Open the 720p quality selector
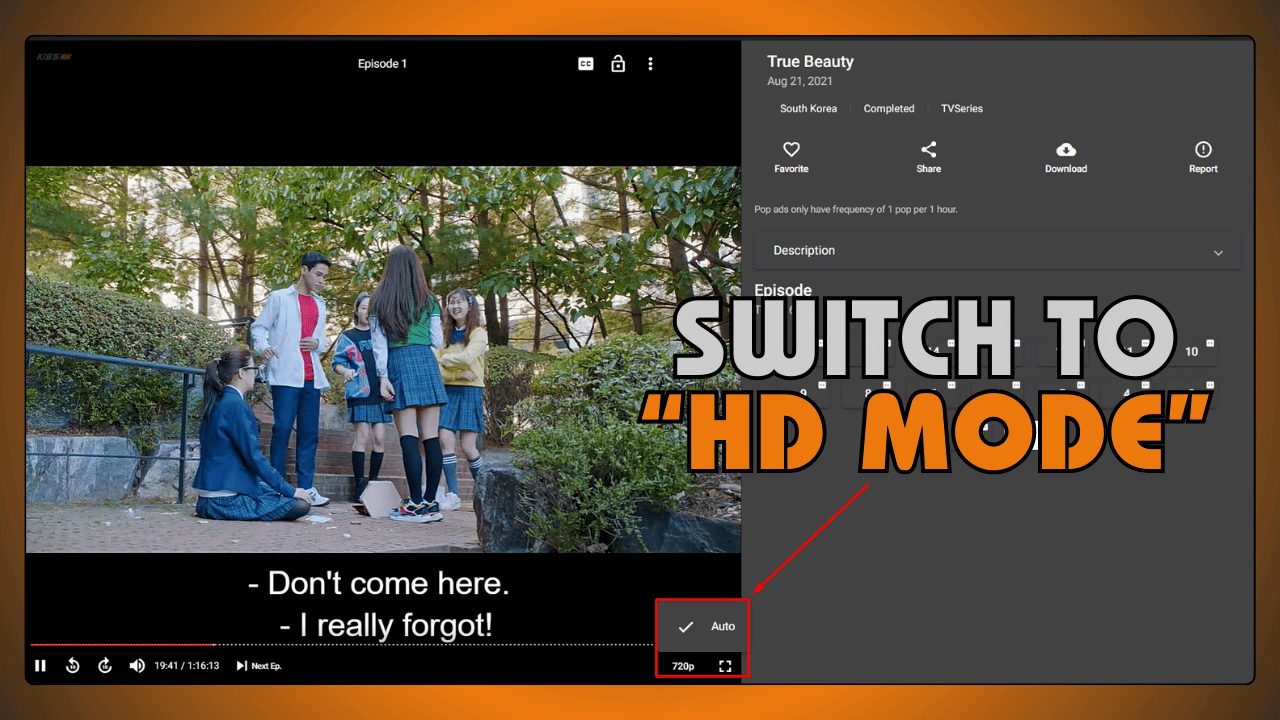1280x720 pixels. pos(683,666)
